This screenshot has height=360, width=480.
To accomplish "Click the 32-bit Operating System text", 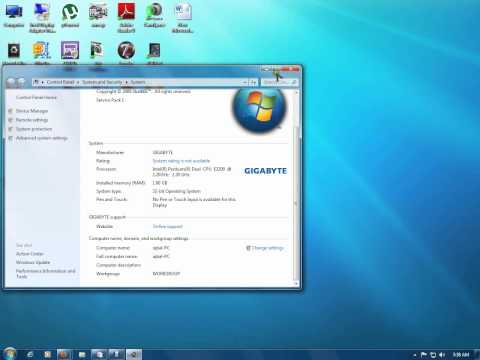I will coord(177,191).
